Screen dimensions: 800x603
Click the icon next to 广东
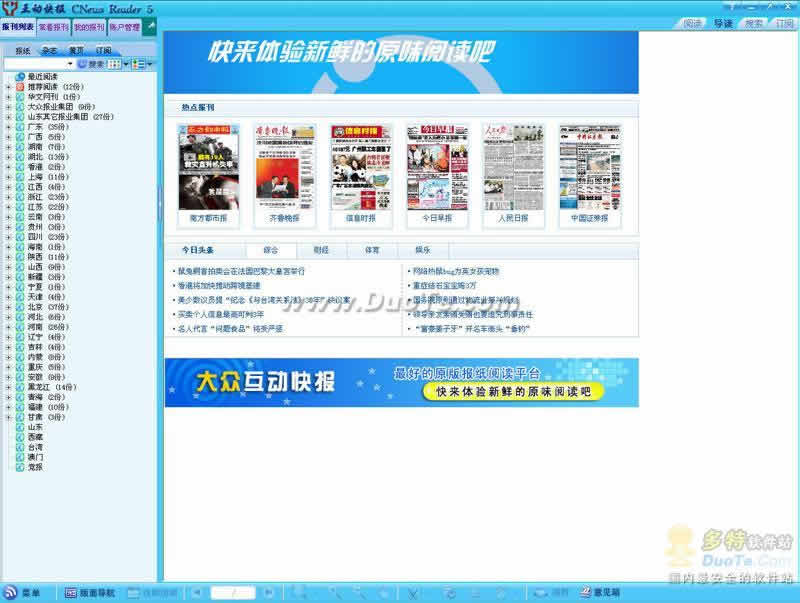click(20, 127)
